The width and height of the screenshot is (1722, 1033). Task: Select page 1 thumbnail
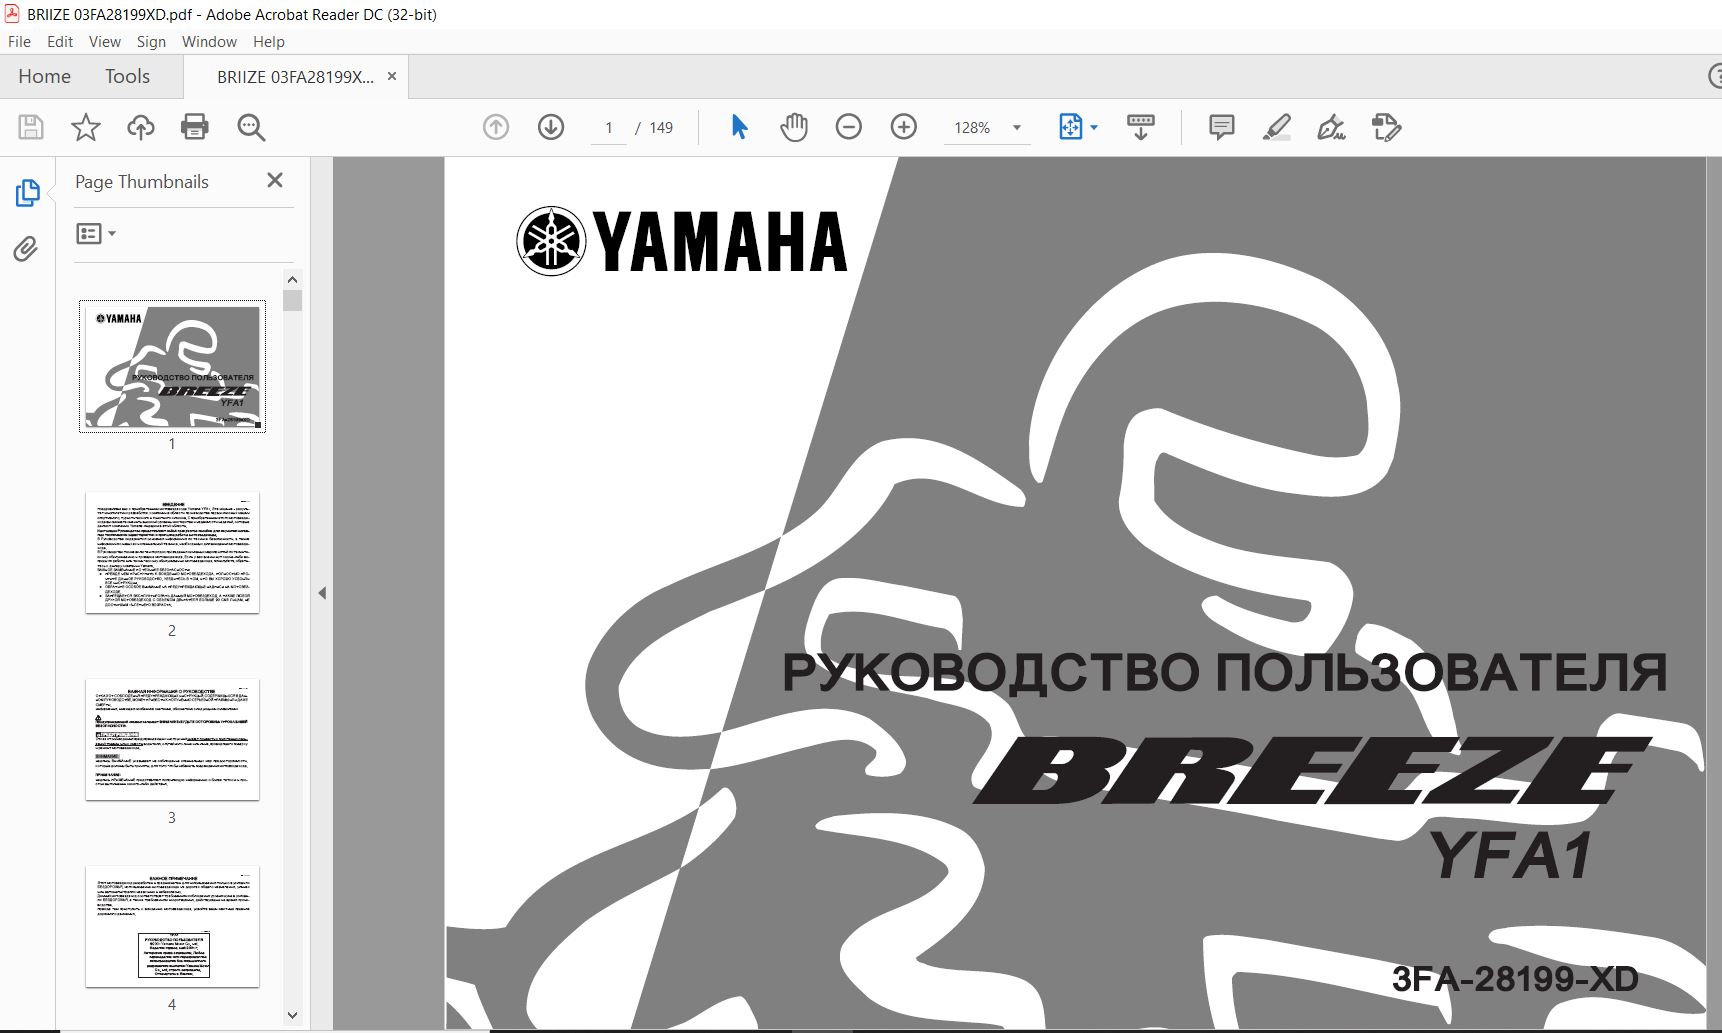coord(172,366)
